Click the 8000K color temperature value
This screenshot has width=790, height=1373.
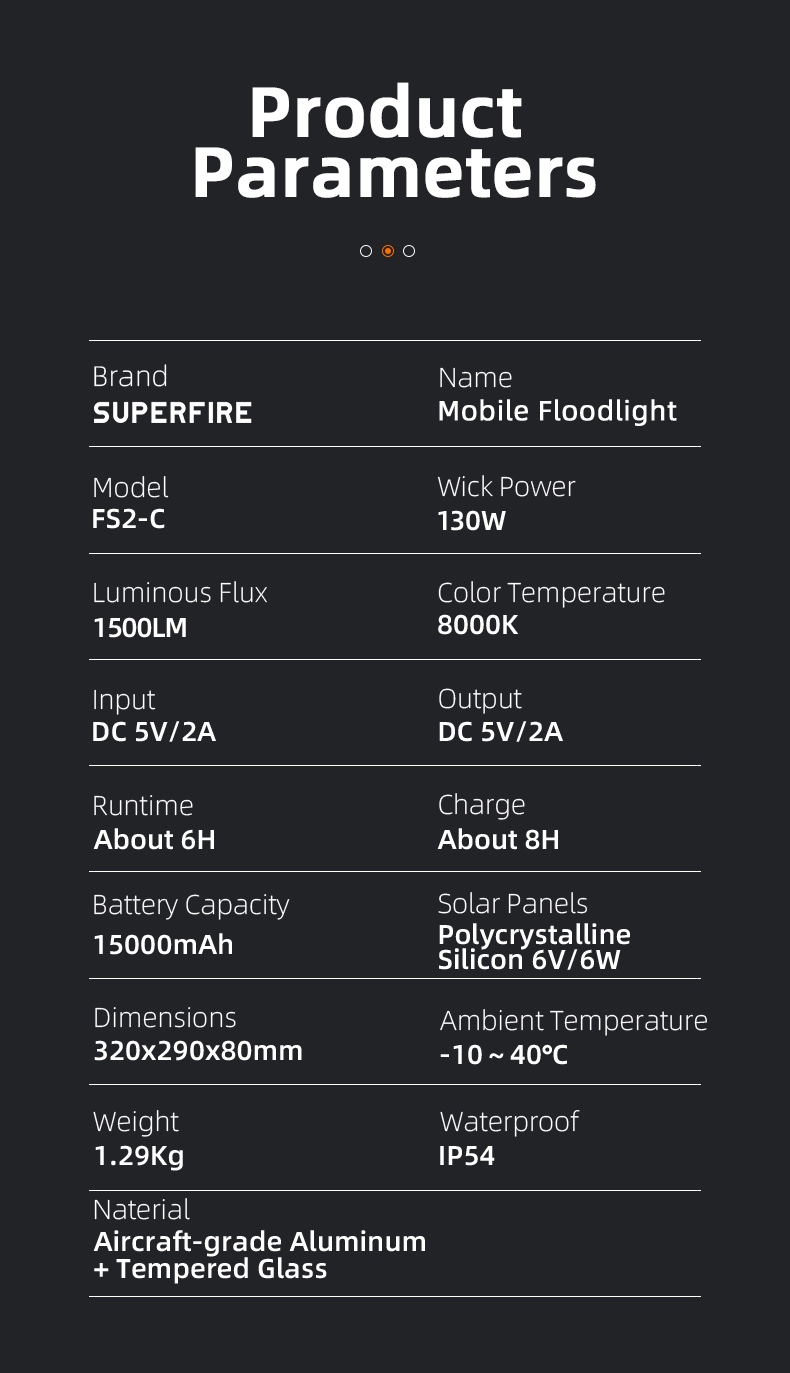pos(478,625)
